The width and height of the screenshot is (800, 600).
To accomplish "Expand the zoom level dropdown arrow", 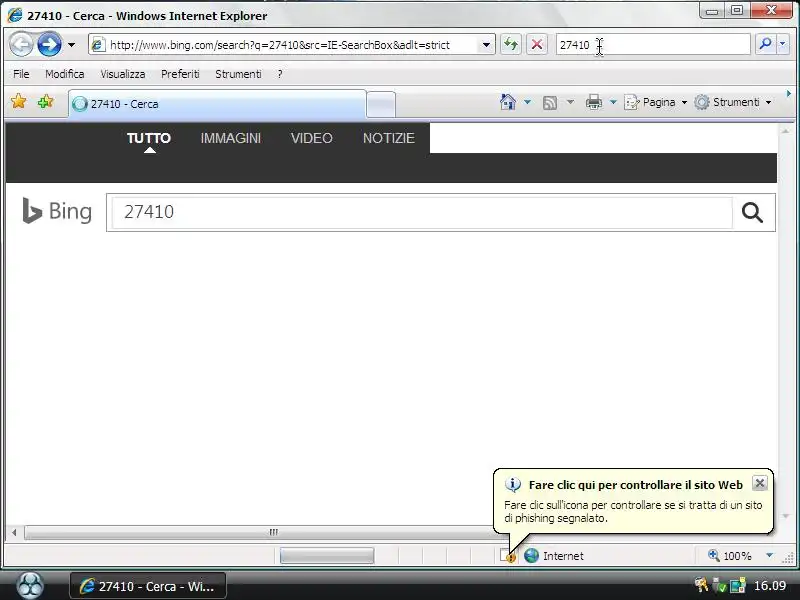I will [x=769, y=556].
